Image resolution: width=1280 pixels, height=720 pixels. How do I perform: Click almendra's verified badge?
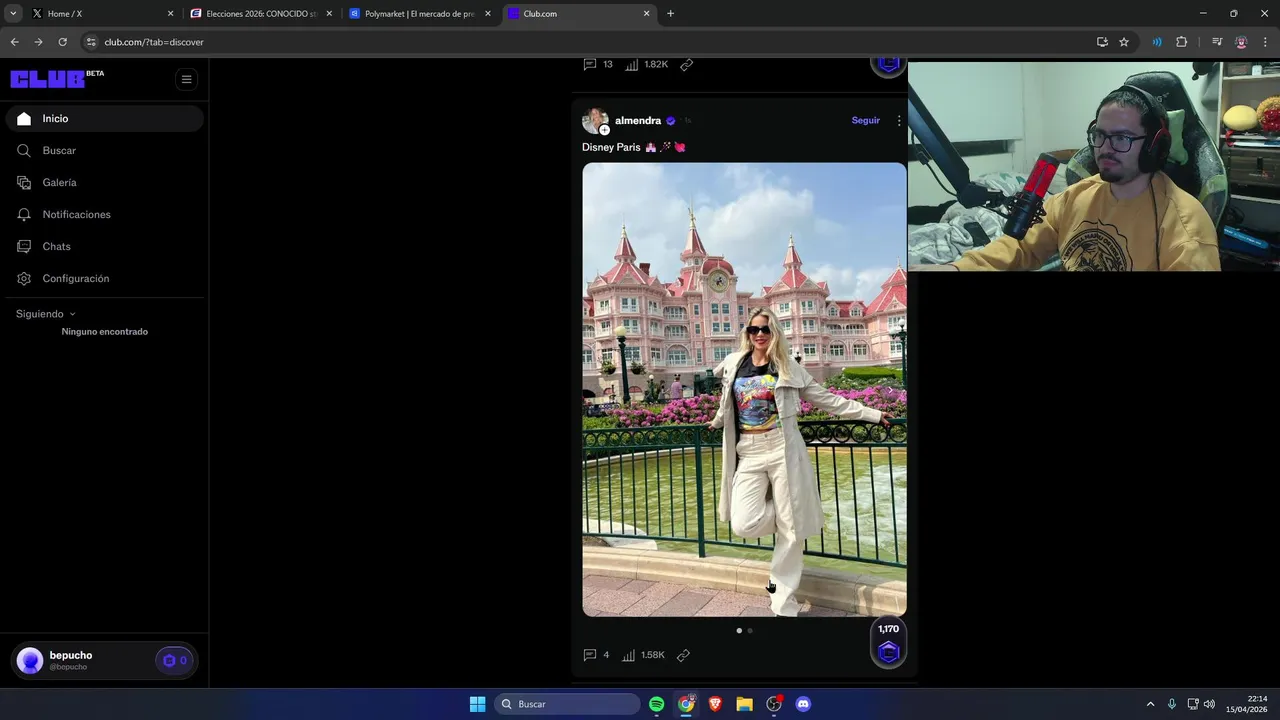pos(670,120)
